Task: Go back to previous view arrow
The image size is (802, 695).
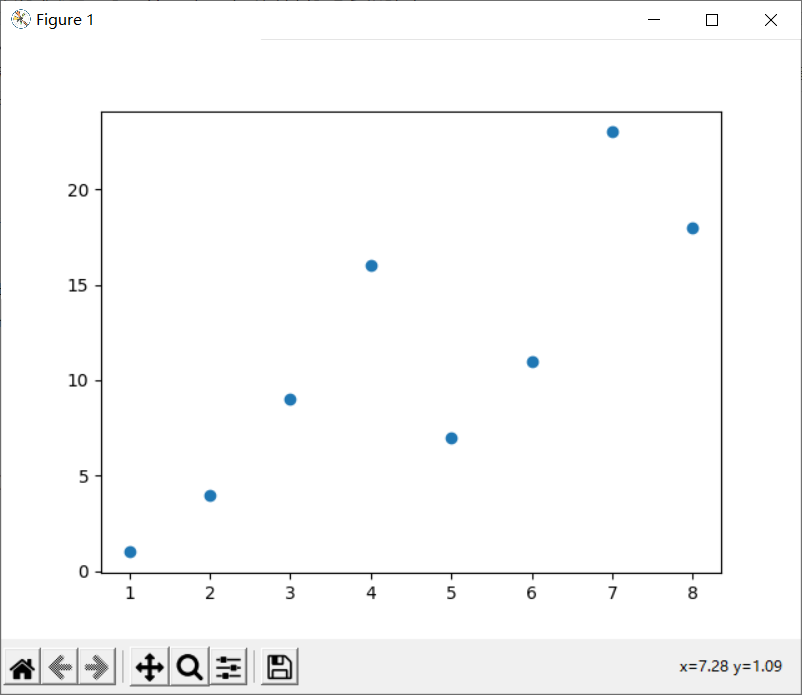Action: (60, 667)
